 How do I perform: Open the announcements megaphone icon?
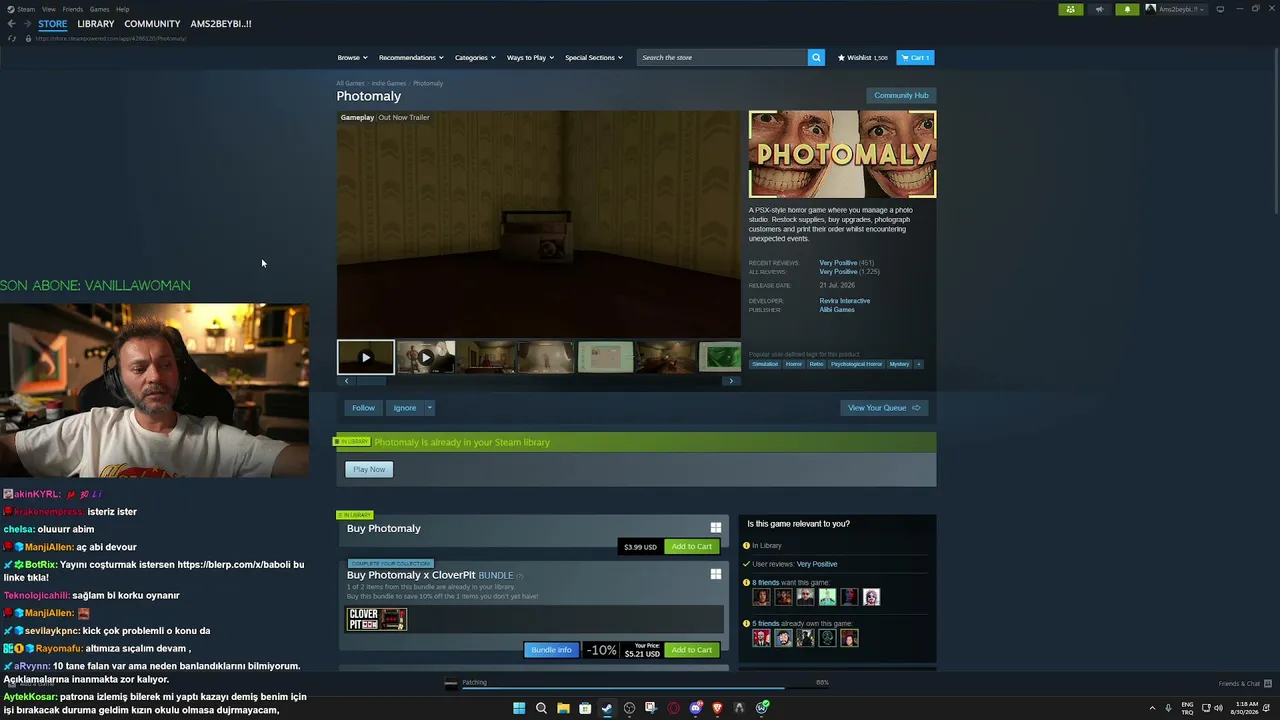(1099, 9)
